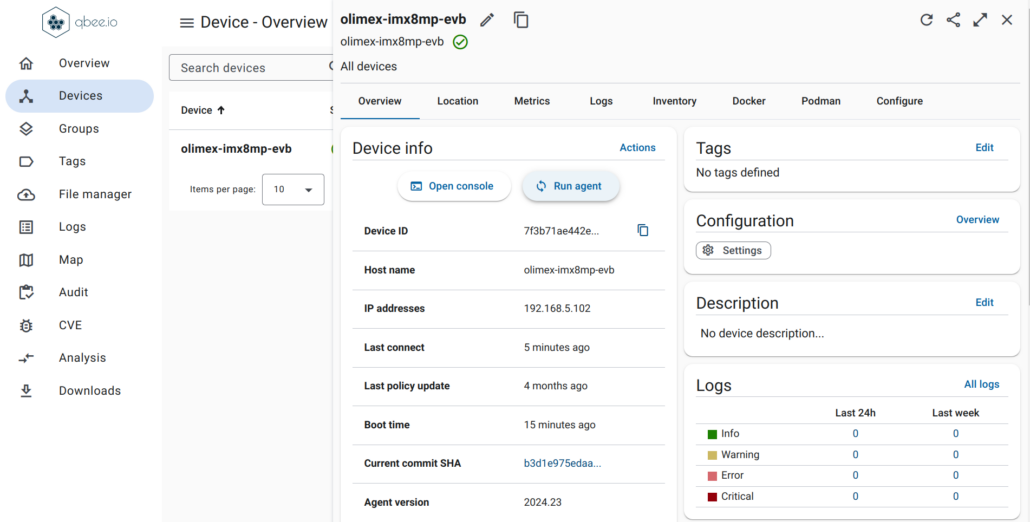Switch to the Podman tab
Viewport: 1030px width, 522px height.
[821, 101]
